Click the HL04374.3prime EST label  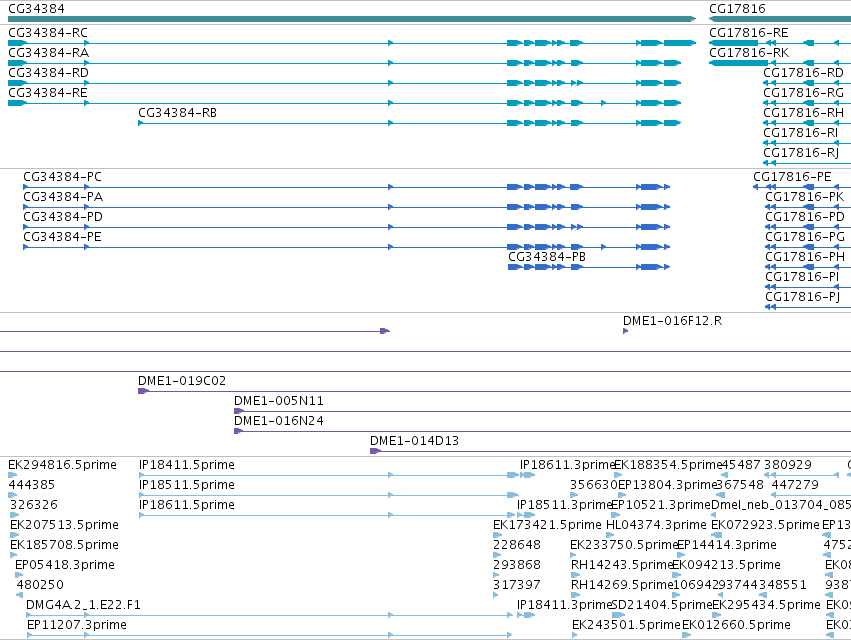pos(656,525)
